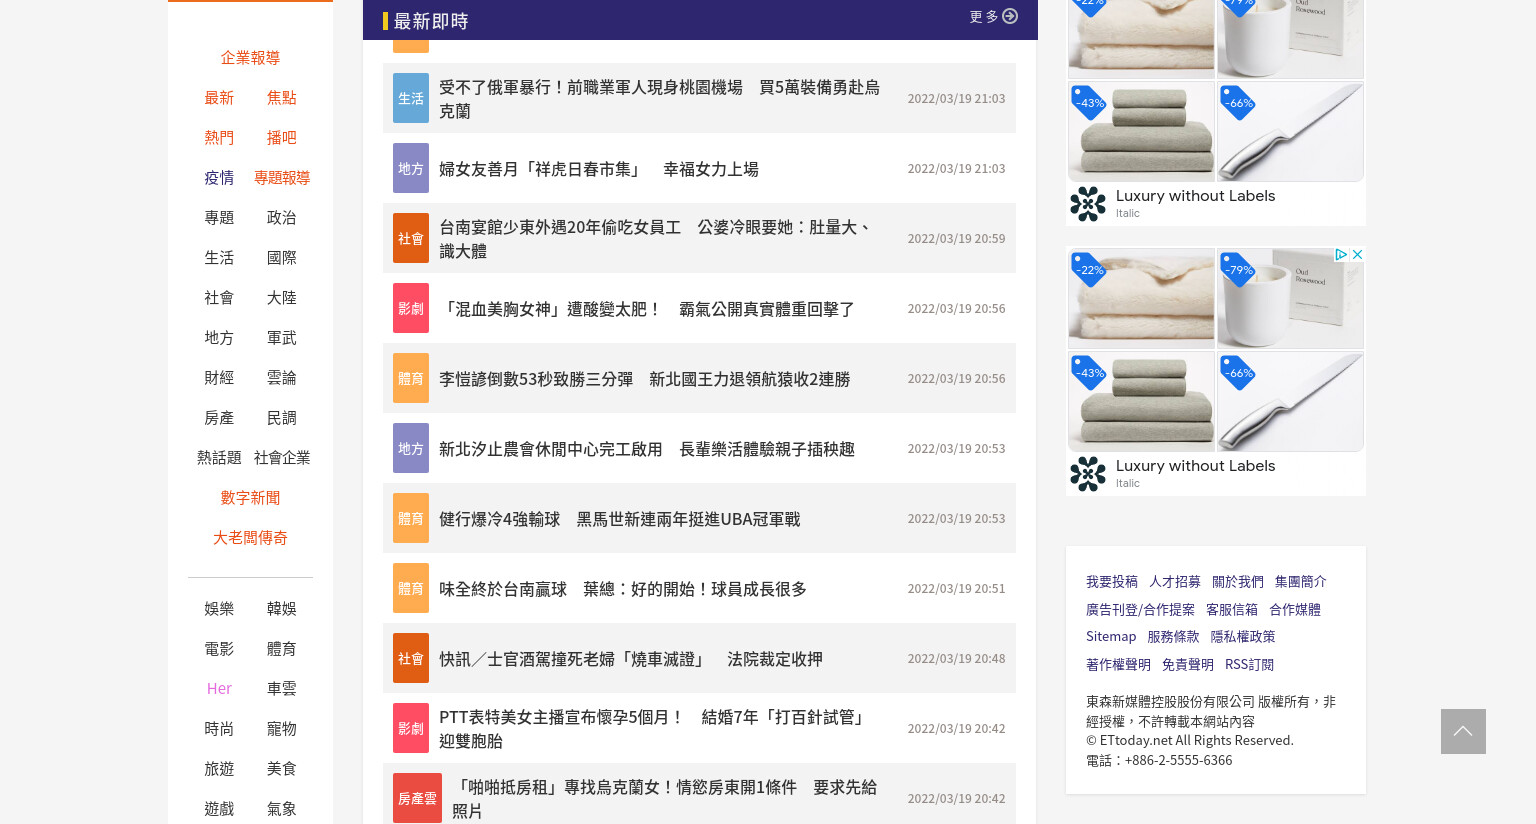1536x824 pixels.
Task: Click the 體育 tag beside 健行爆冷 article
Action: tap(411, 518)
